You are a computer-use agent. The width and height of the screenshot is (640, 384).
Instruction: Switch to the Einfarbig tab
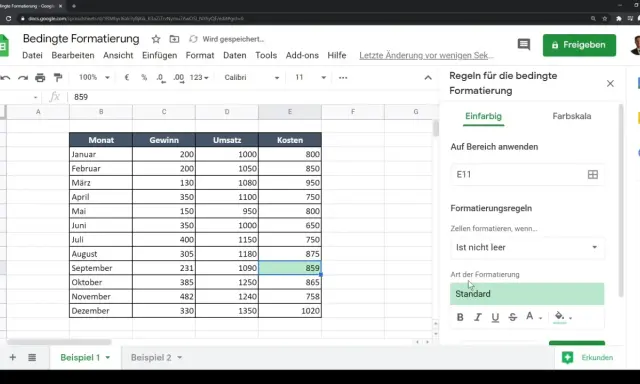click(x=483, y=116)
